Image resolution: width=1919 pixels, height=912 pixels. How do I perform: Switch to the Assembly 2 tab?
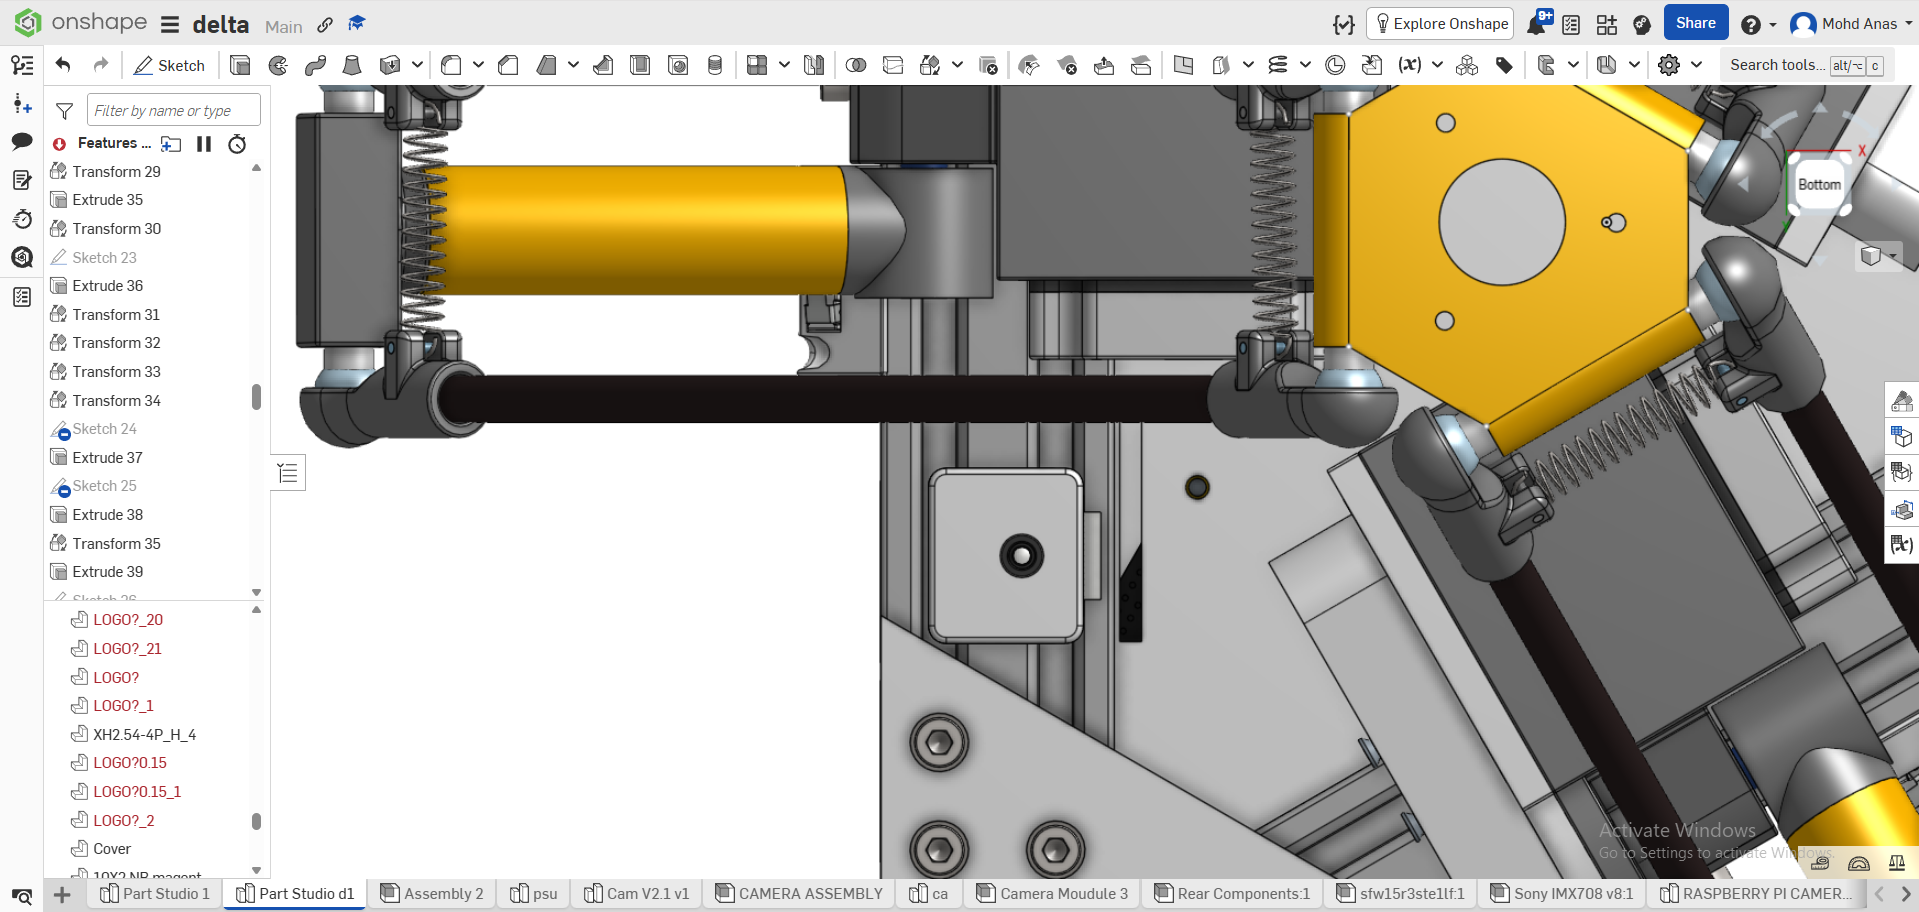(x=433, y=894)
